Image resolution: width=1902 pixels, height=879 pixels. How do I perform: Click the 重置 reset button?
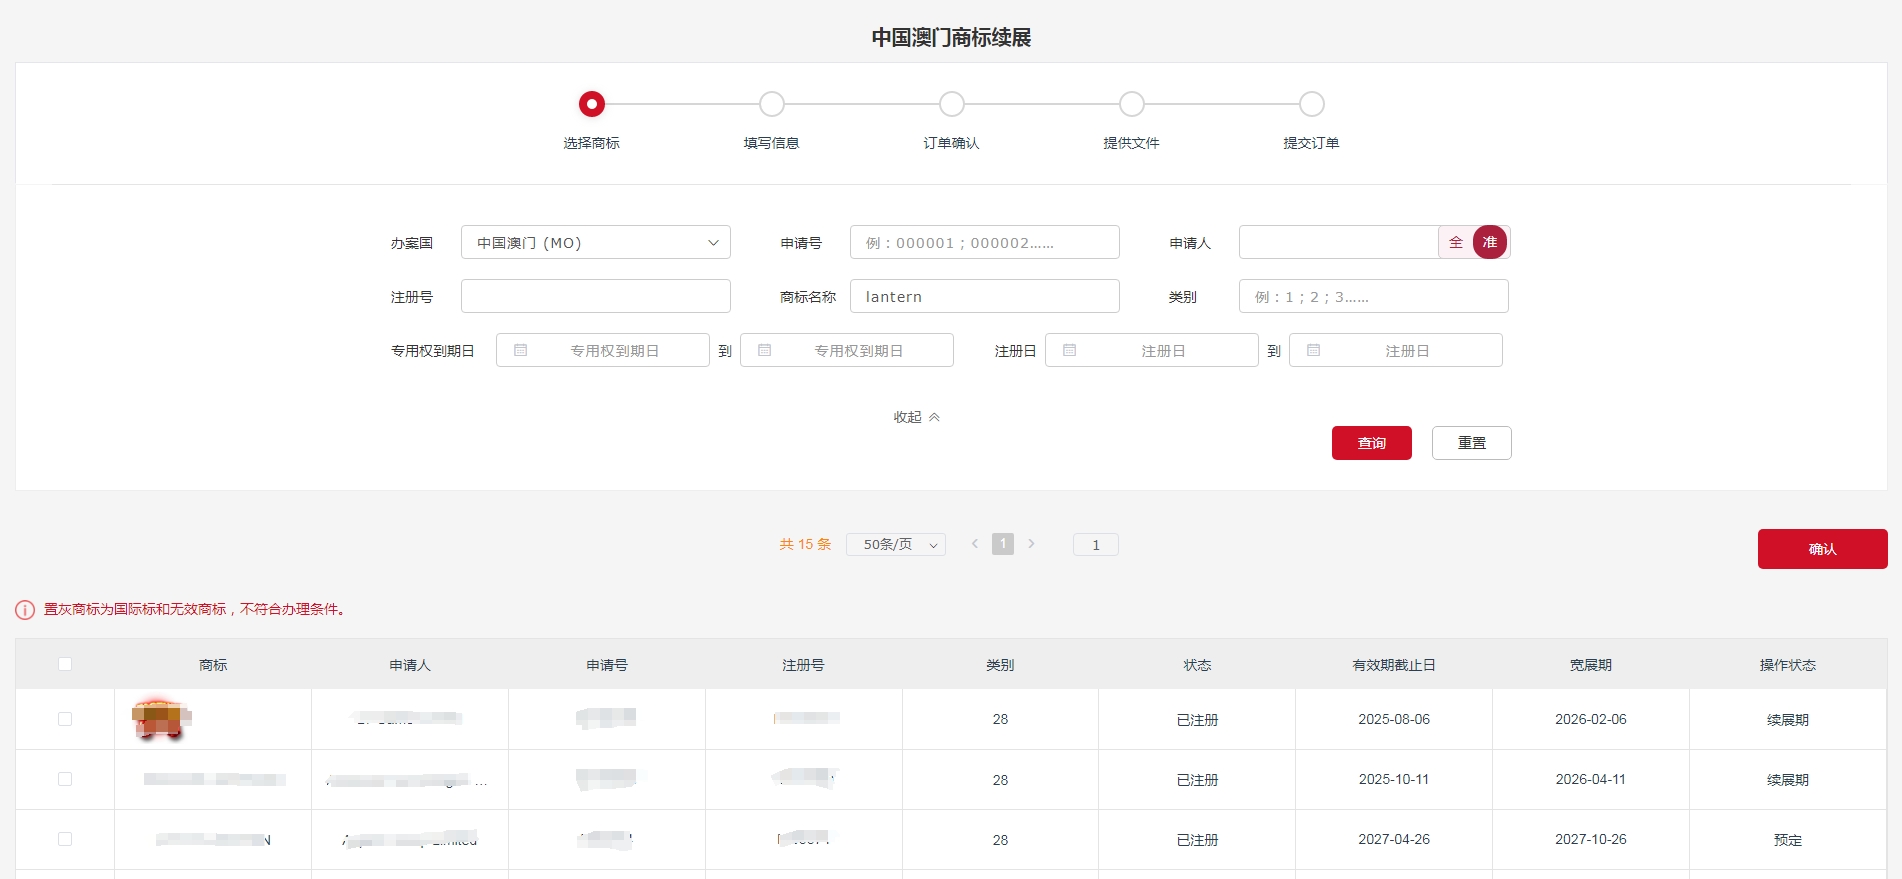1472,443
